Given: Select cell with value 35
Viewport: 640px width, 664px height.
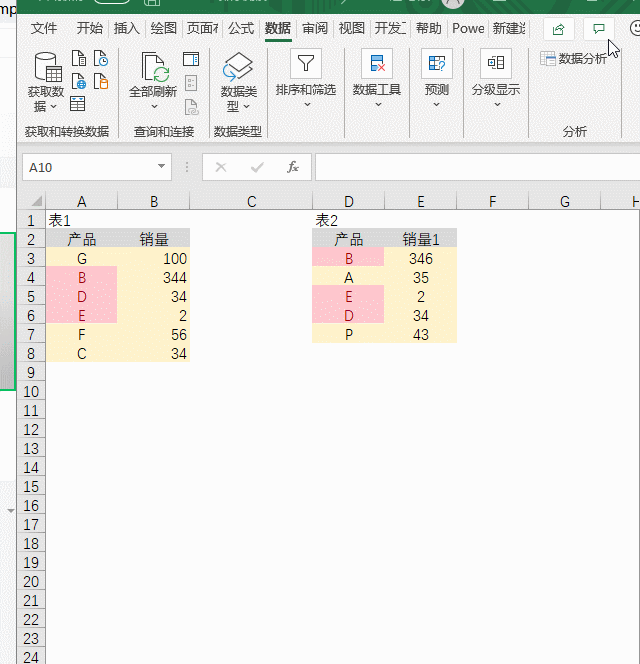Looking at the screenshot, I should [x=421, y=277].
